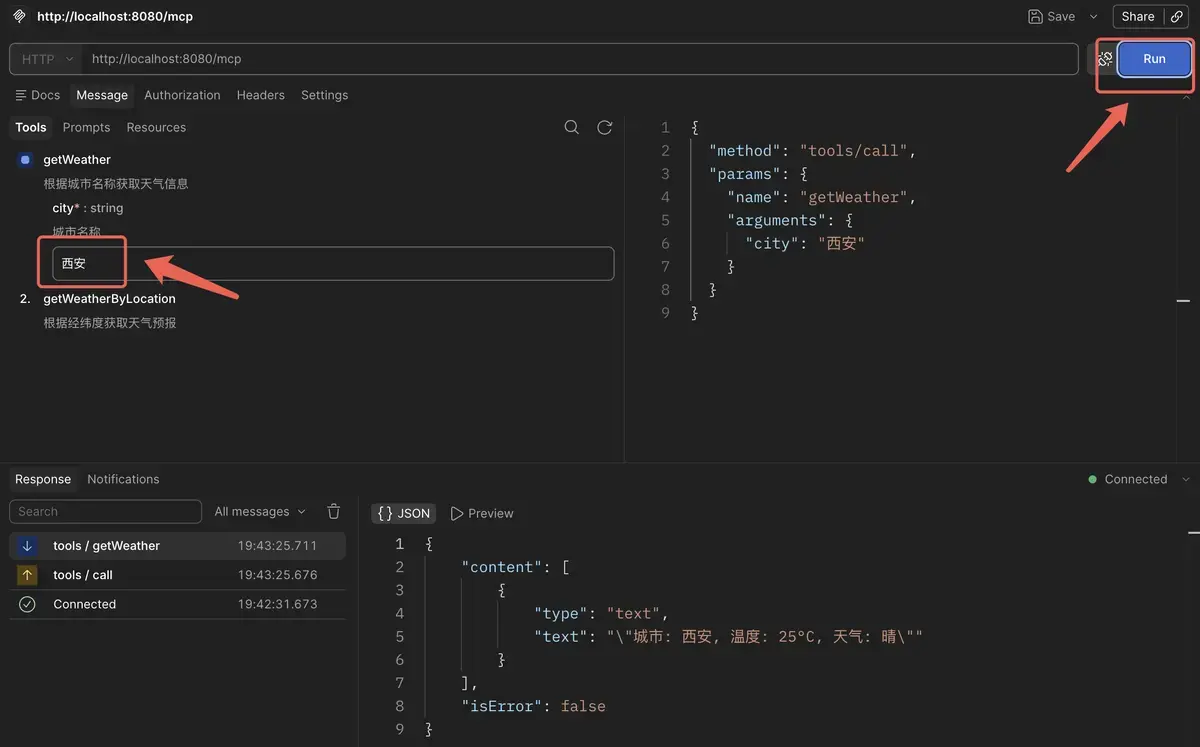This screenshot has height=747, width=1200.
Task: Switch to the Prompts tab
Action: 86,127
